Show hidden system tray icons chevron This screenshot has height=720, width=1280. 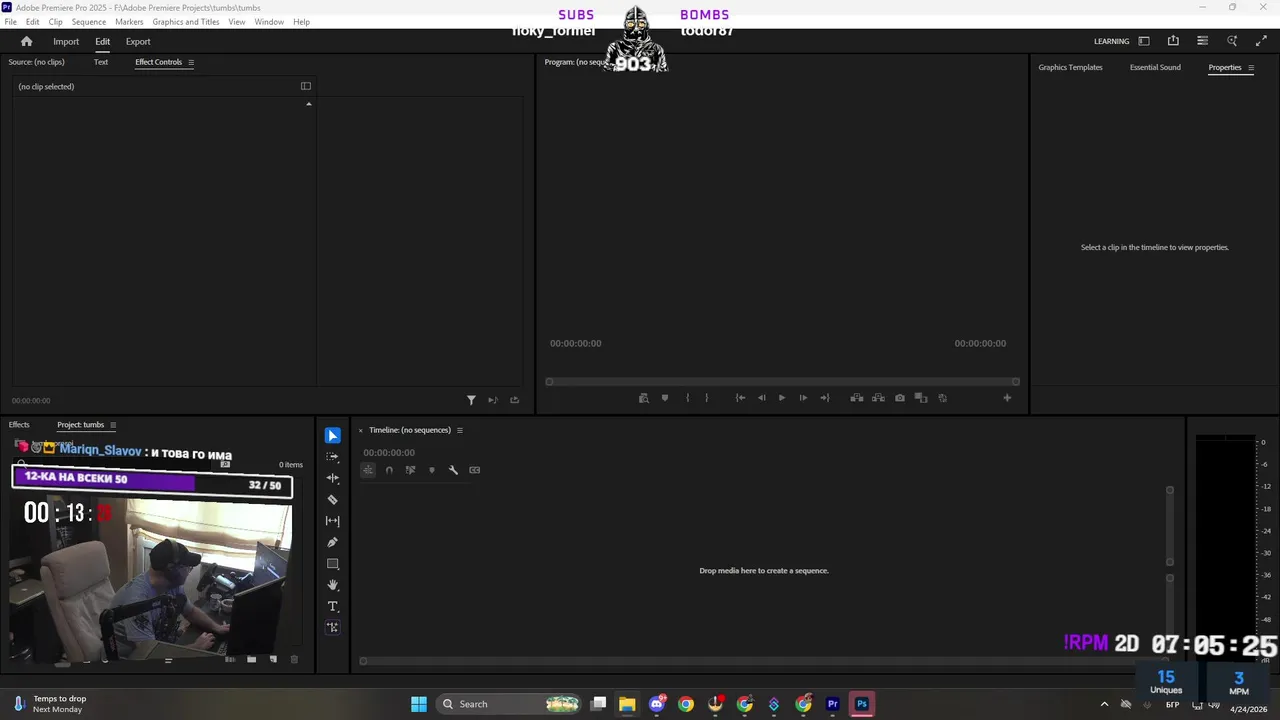point(1104,704)
